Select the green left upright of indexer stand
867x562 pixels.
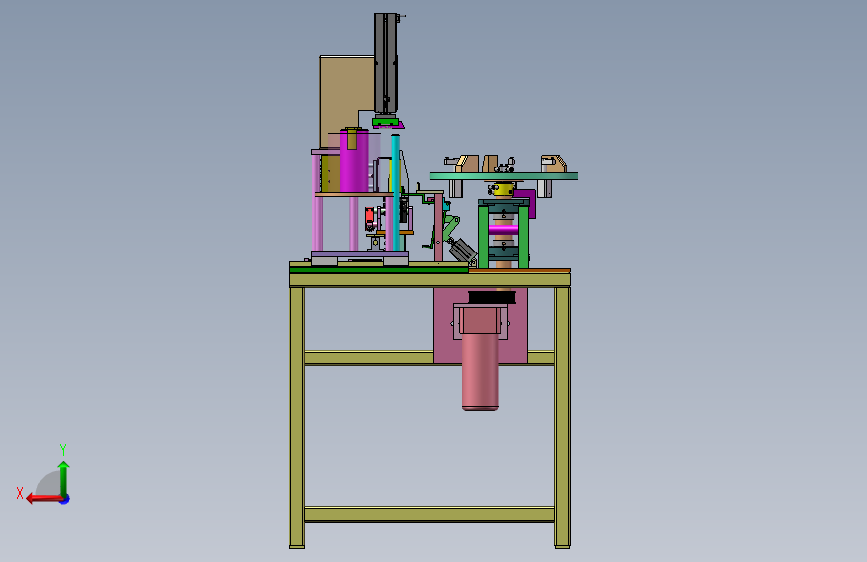tap(483, 236)
